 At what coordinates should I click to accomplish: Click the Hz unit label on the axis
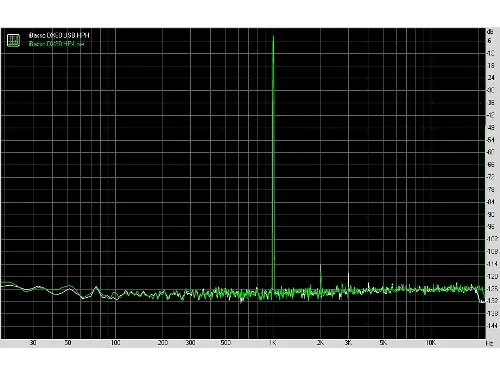point(490,343)
